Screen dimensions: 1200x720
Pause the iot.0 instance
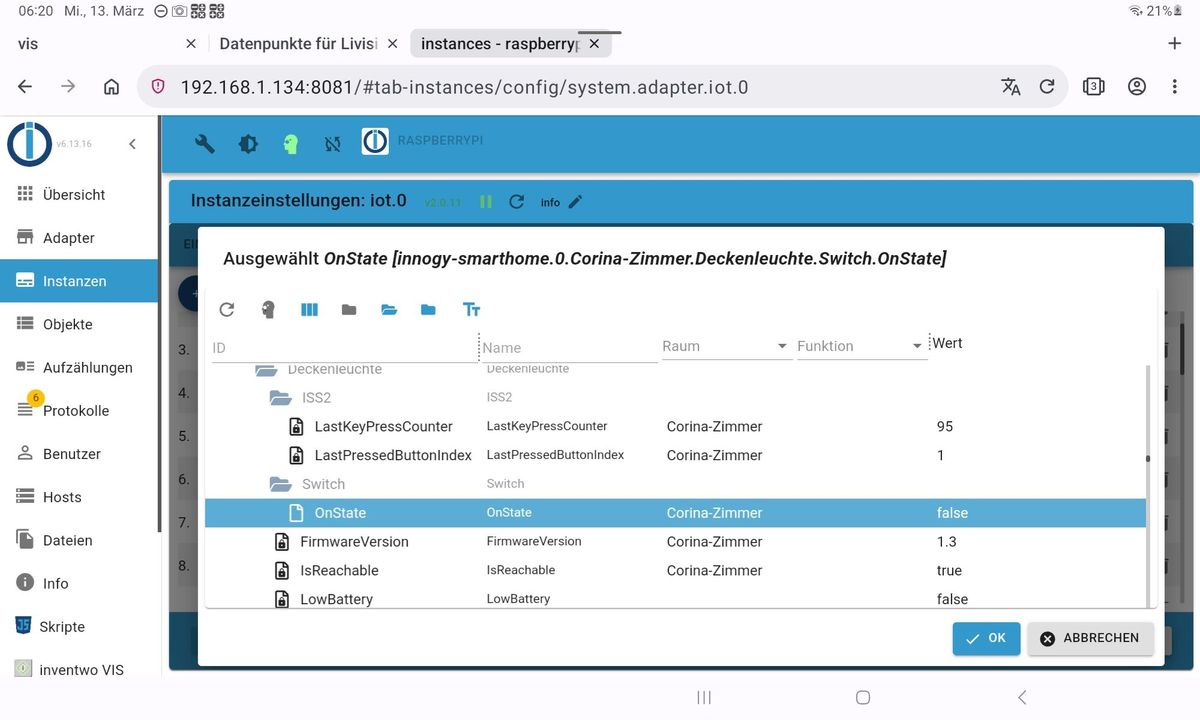coord(486,202)
